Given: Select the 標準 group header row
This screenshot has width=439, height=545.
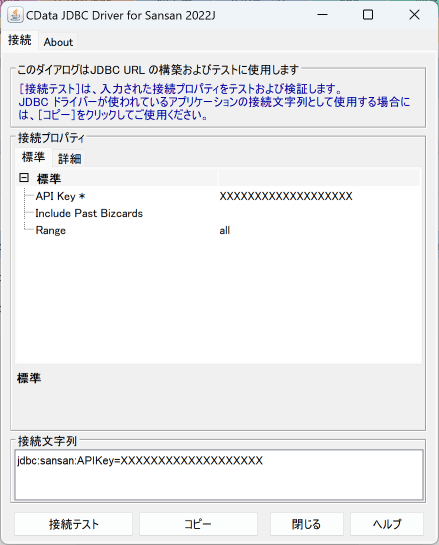Looking at the screenshot, I should point(218,178).
